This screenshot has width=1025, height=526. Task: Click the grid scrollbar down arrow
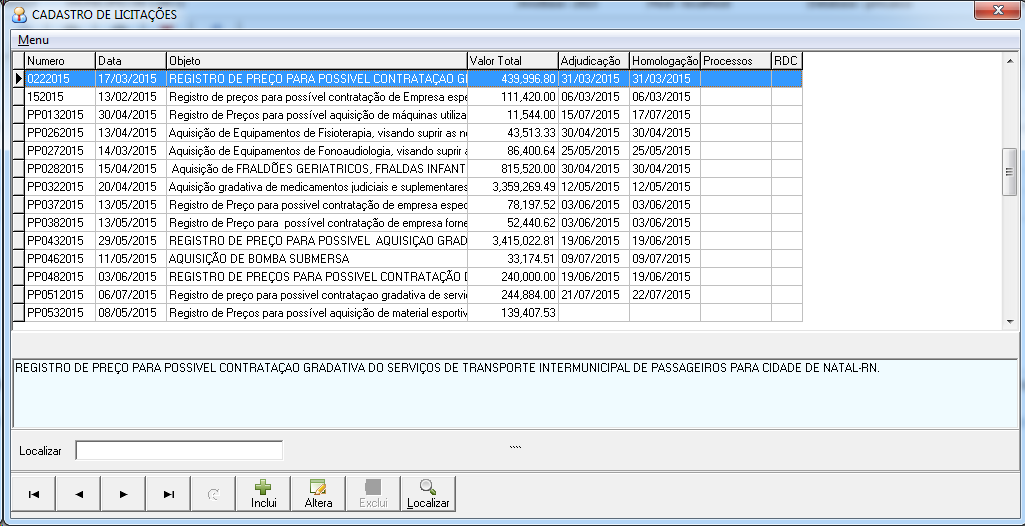coord(1011,322)
